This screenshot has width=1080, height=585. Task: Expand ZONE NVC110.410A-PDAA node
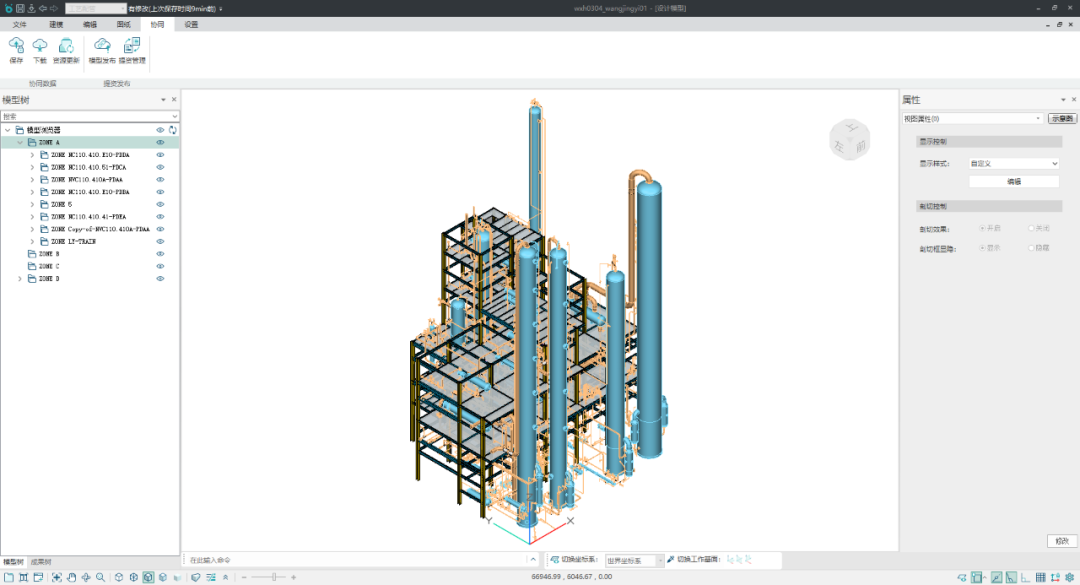[x=32, y=180]
